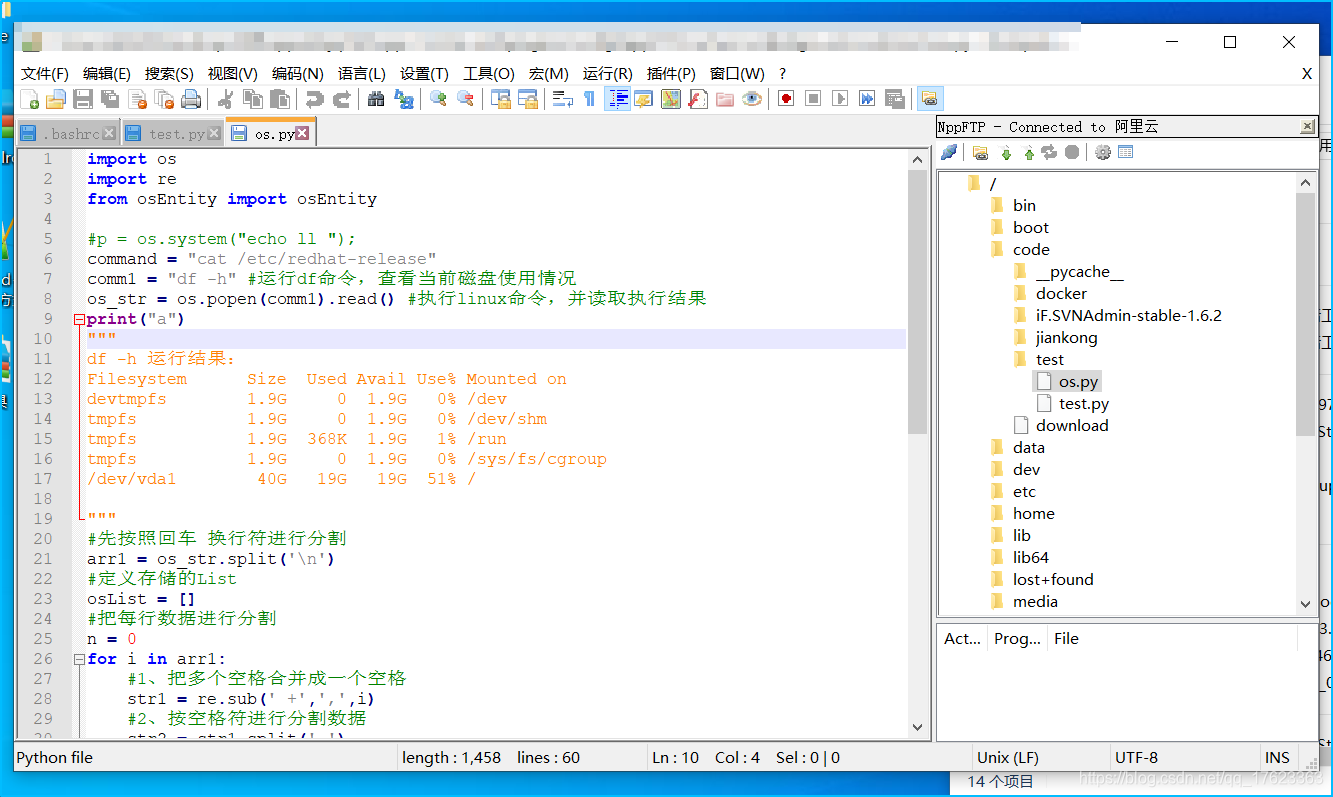This screenshot has width=1333, height=797.
Task: Click the monitoring eye icon
Action: pyautogui.click(x=751, y=99)
